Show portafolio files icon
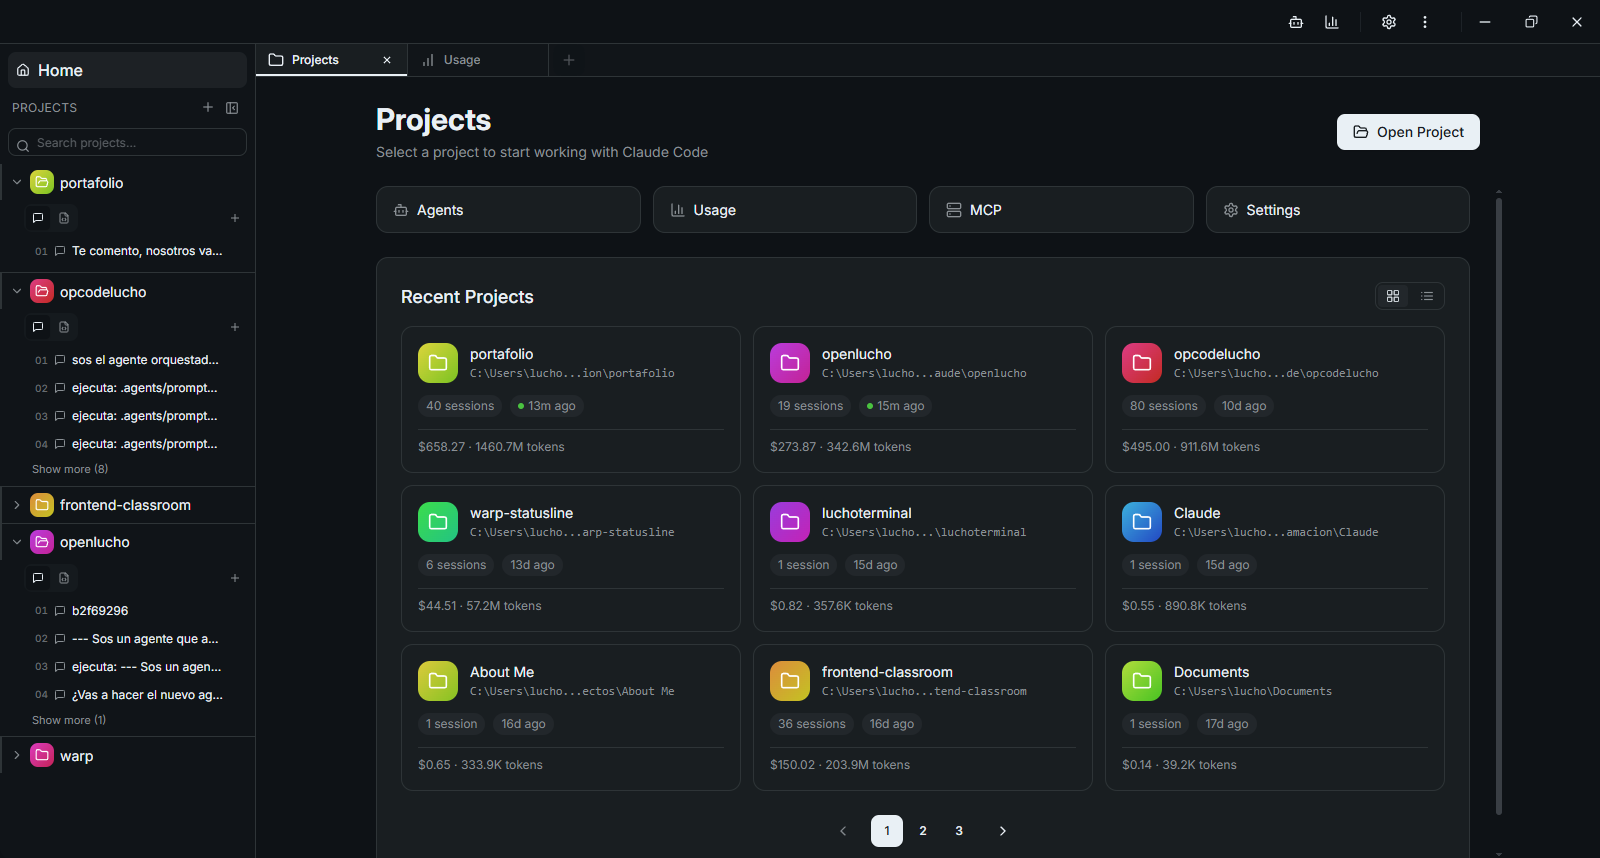The height and width of the screenshot is (858, 1600). pos(64,218)
